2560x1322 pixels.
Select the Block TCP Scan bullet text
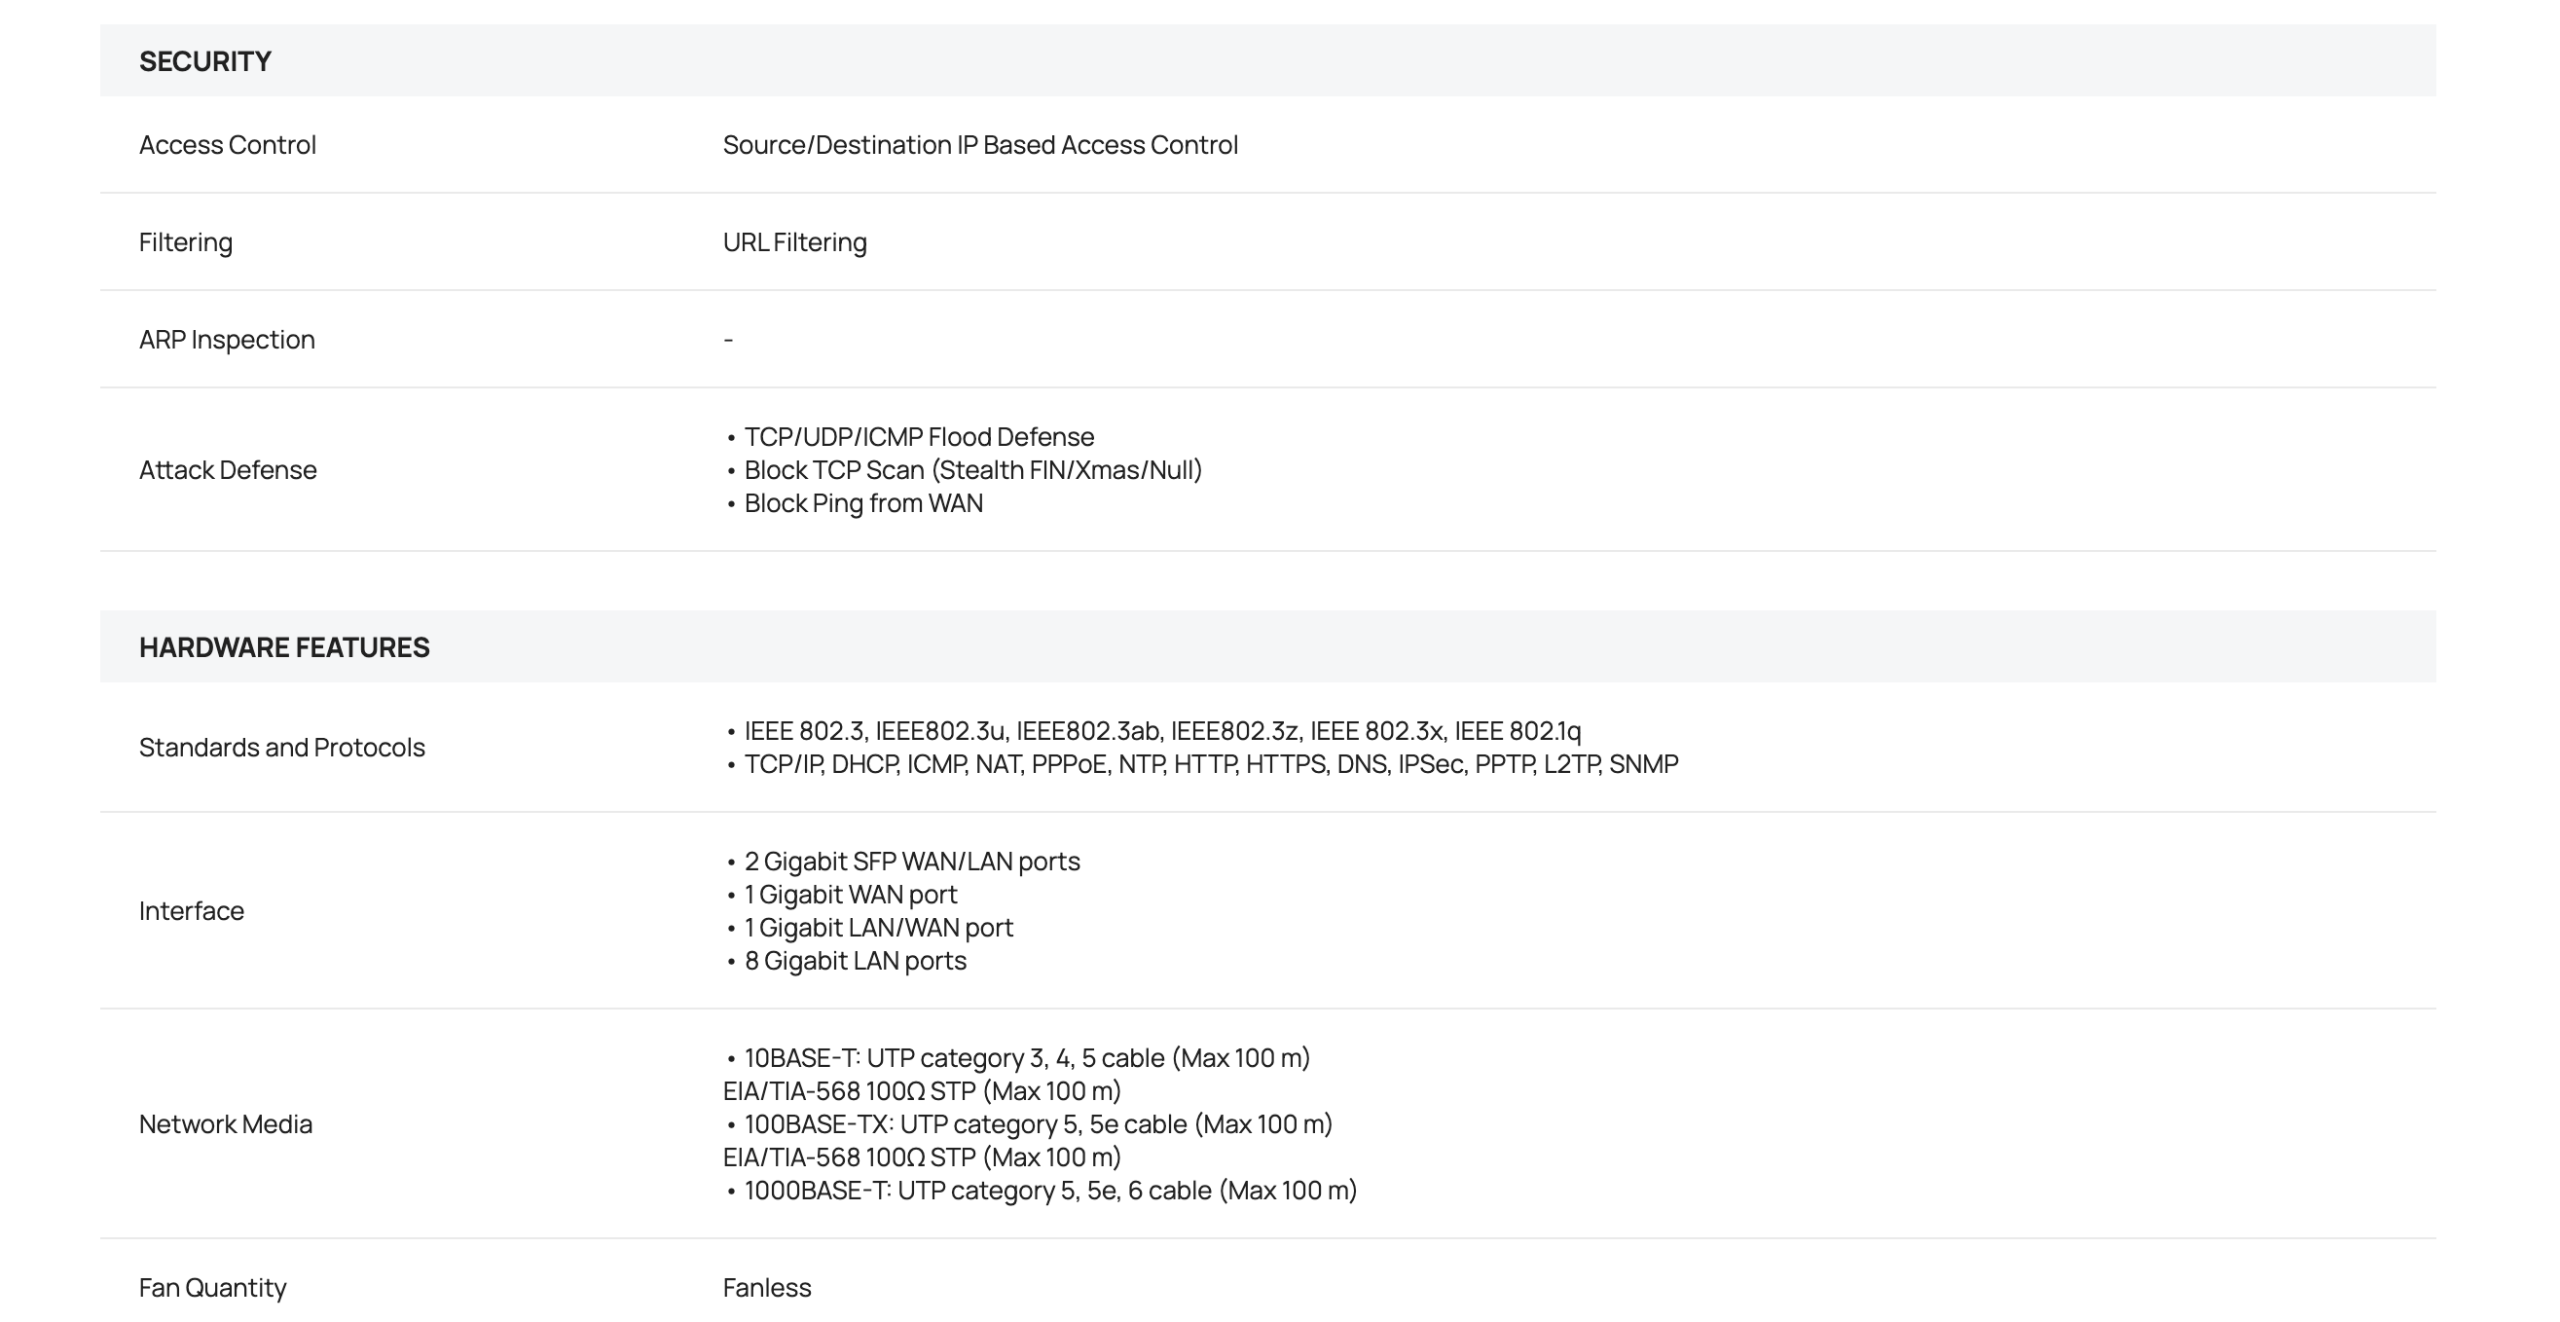pyautogui.click(x=972, y=470)
